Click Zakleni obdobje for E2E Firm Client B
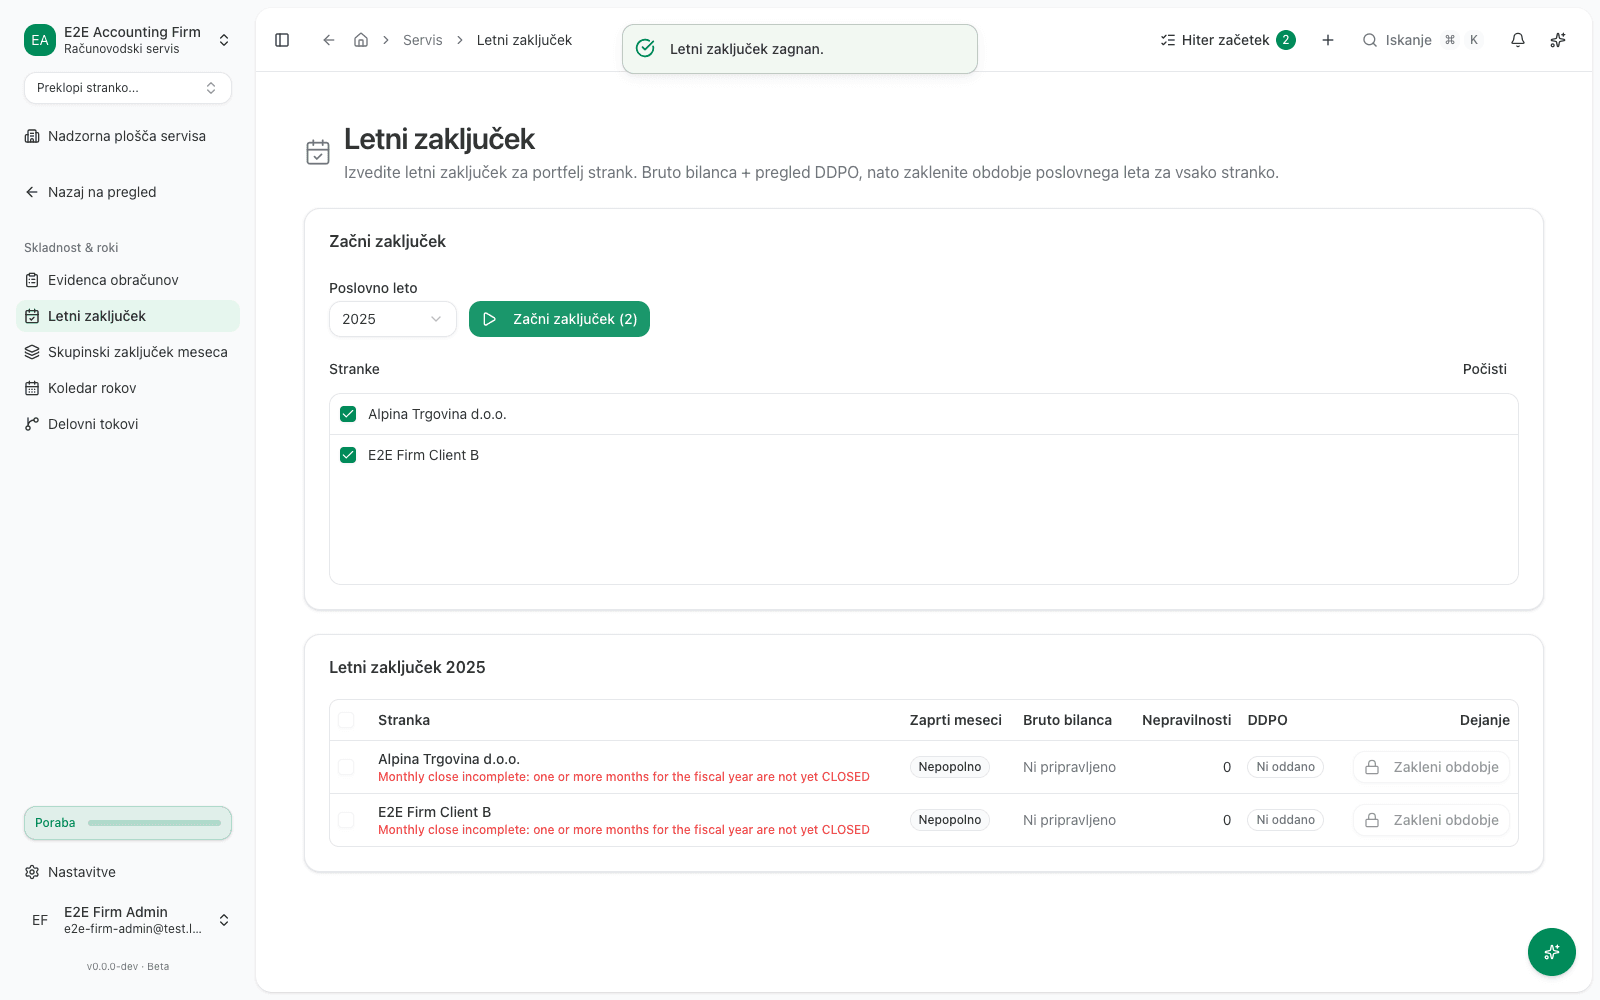 tap(1431, 820)
